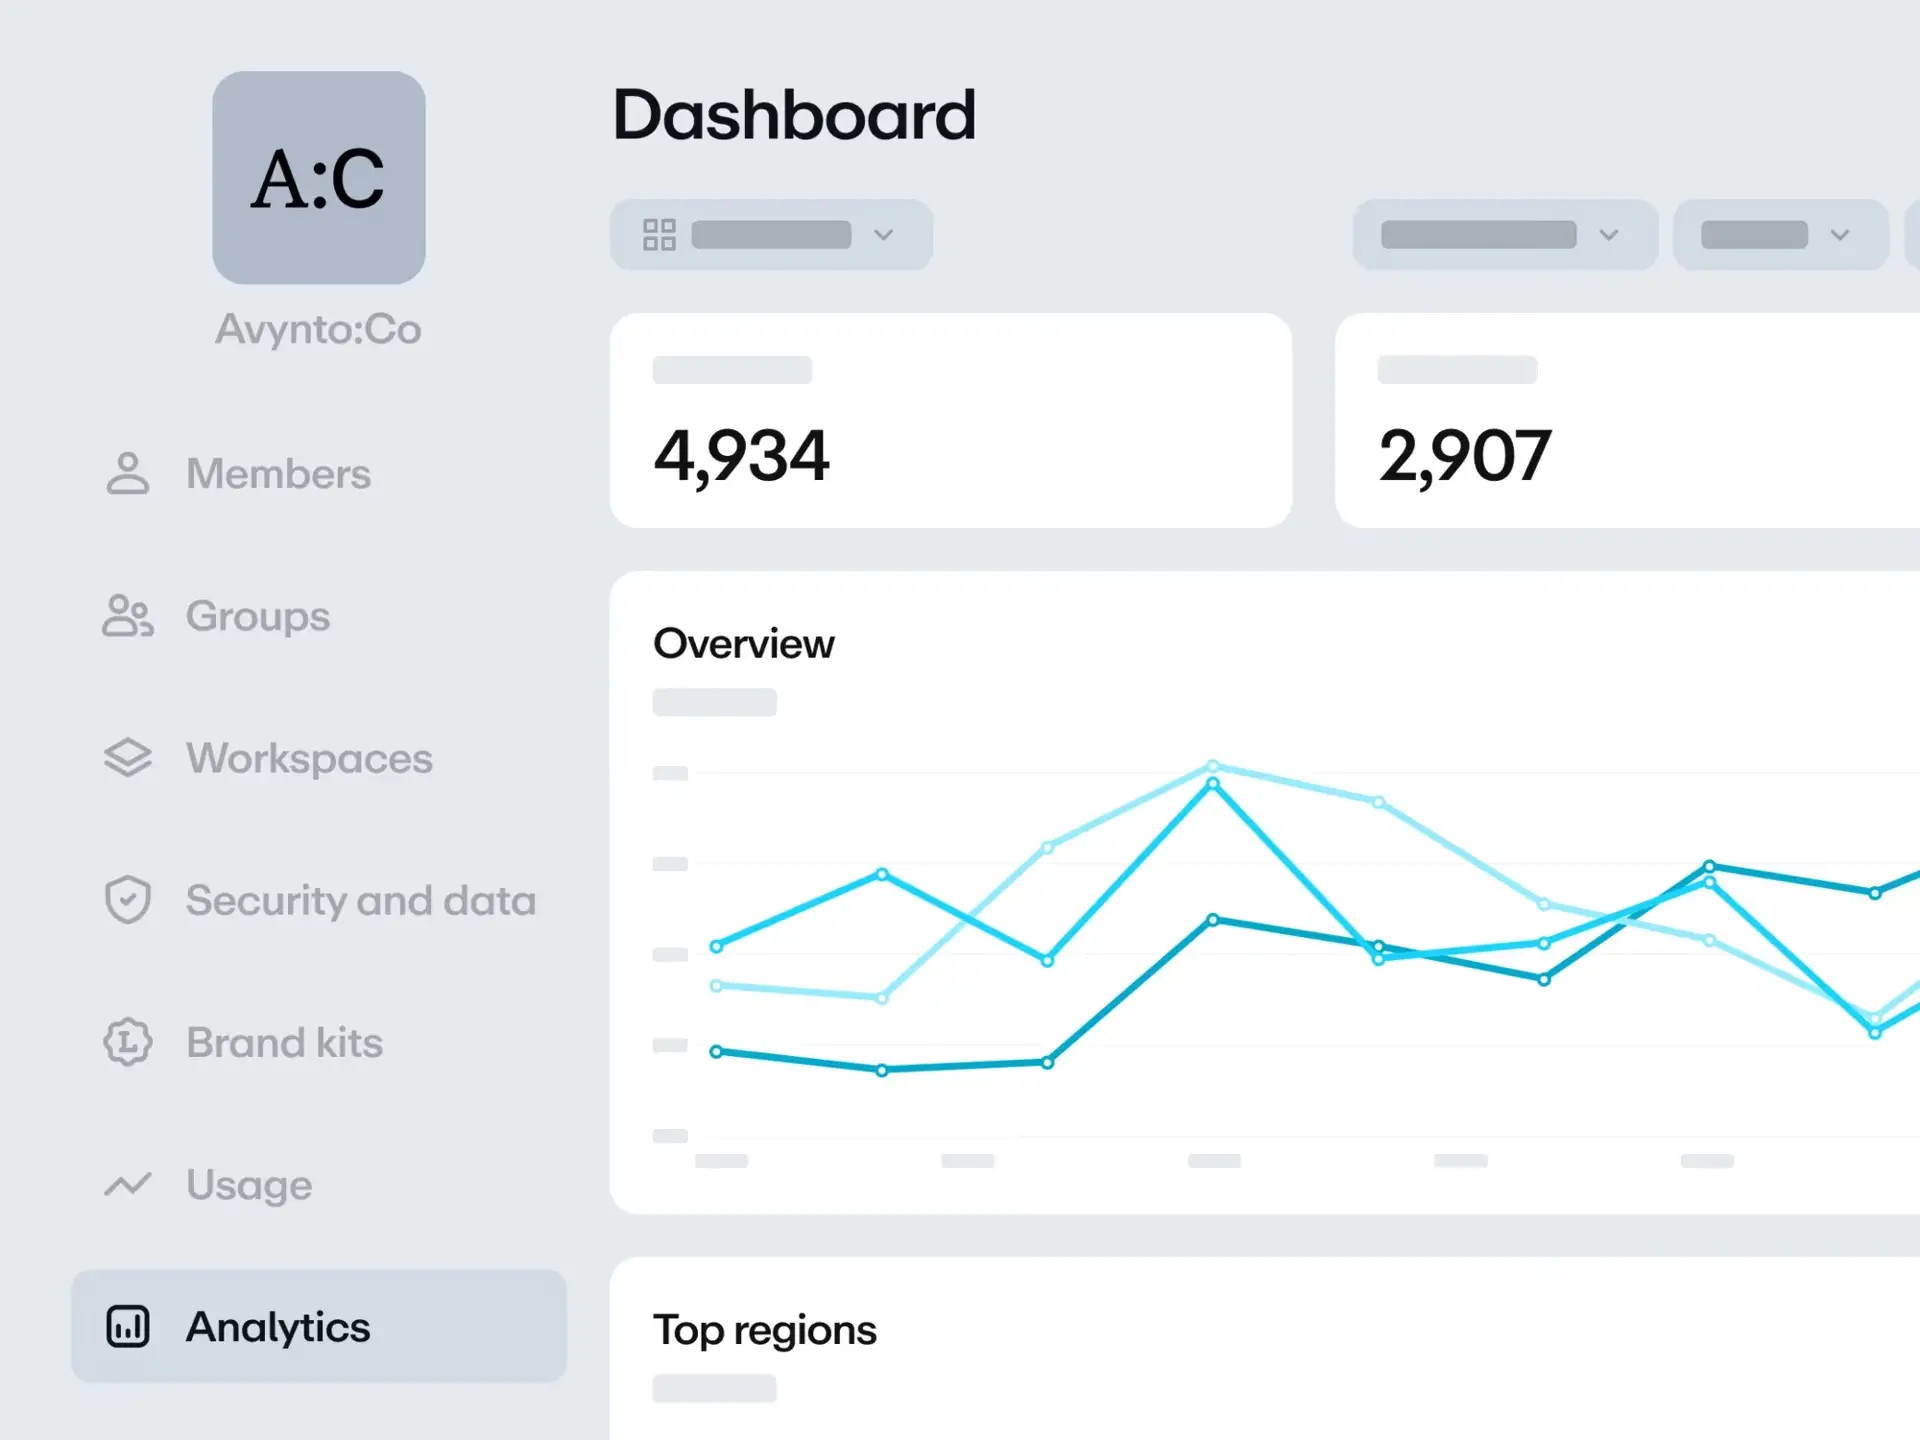
Task: Click the Brand kits badge icon
Action: 127,1042
